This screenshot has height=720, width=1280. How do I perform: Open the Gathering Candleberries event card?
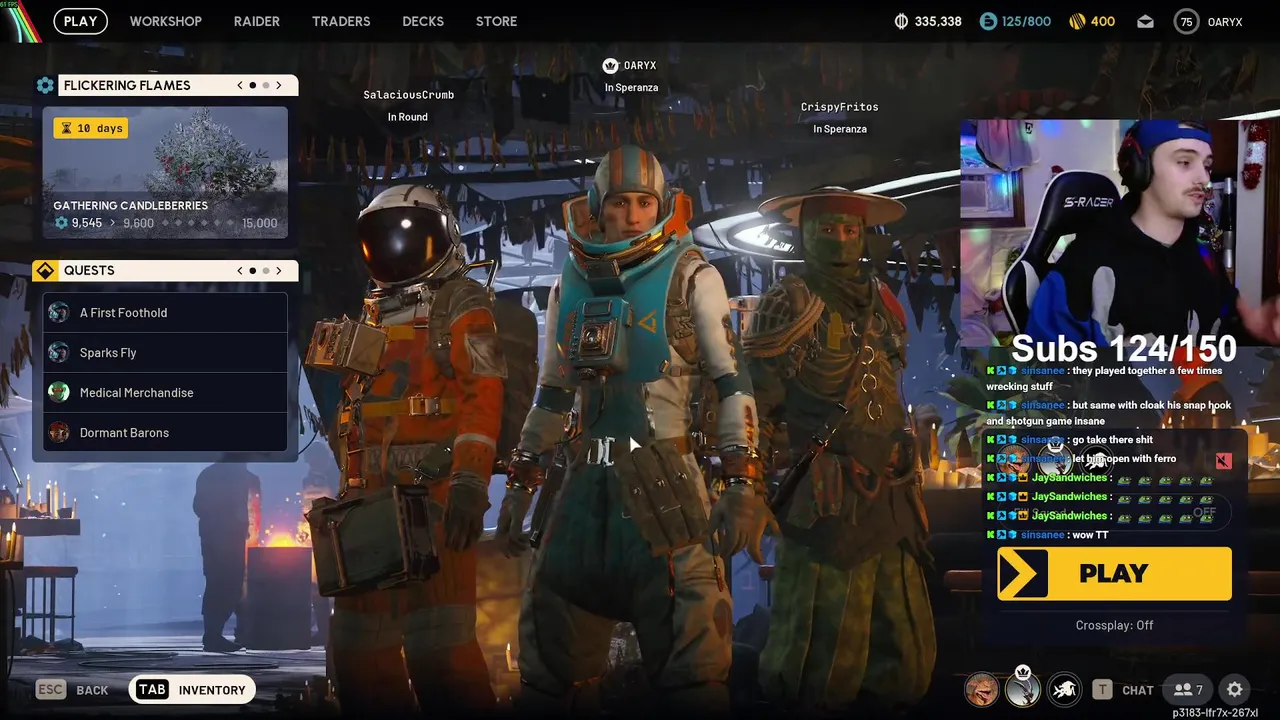[165, 172]
